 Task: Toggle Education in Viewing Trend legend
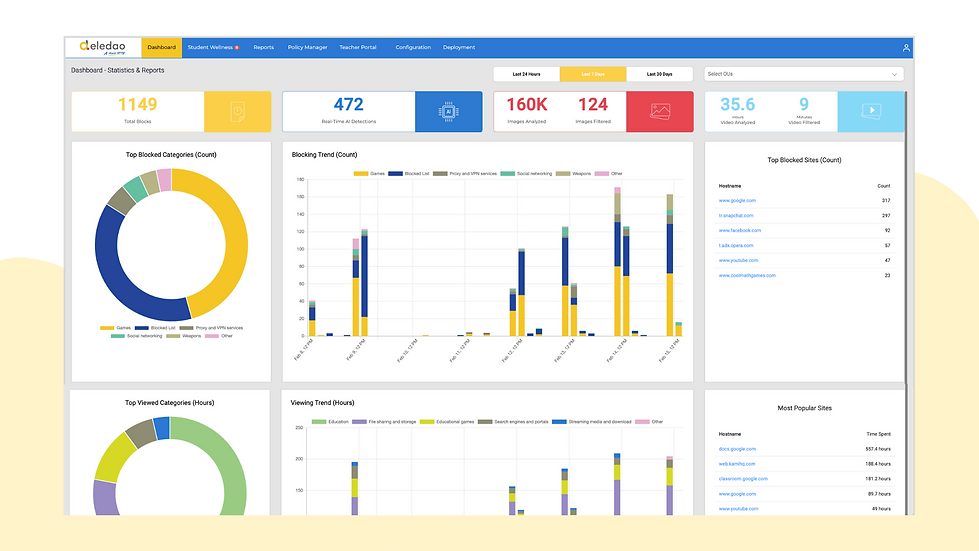[x=330, y=422]
